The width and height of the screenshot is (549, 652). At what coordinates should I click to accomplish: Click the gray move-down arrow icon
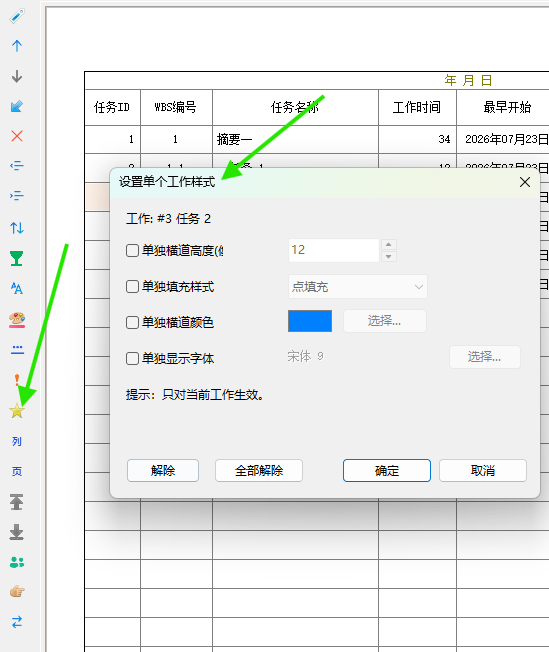pyautogui.click(x=17, y=76)
